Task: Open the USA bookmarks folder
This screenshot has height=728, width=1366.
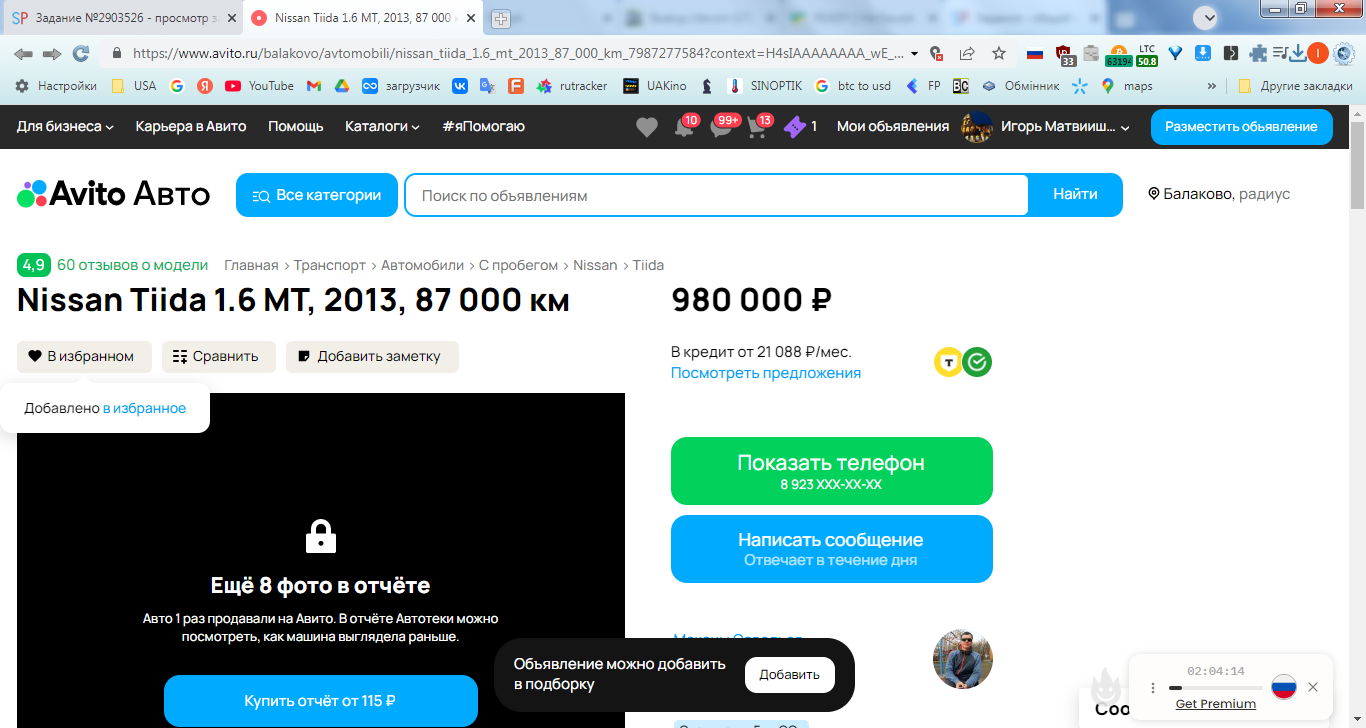Action: click(134, 86)
